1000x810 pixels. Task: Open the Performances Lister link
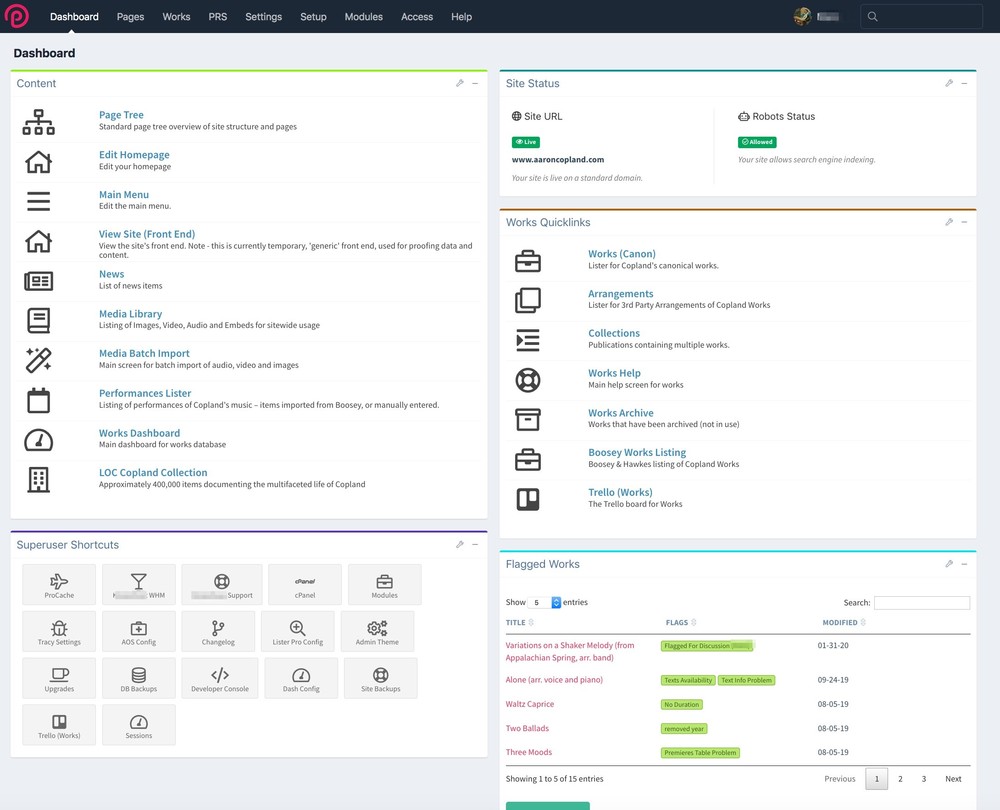tap(145, 393)
